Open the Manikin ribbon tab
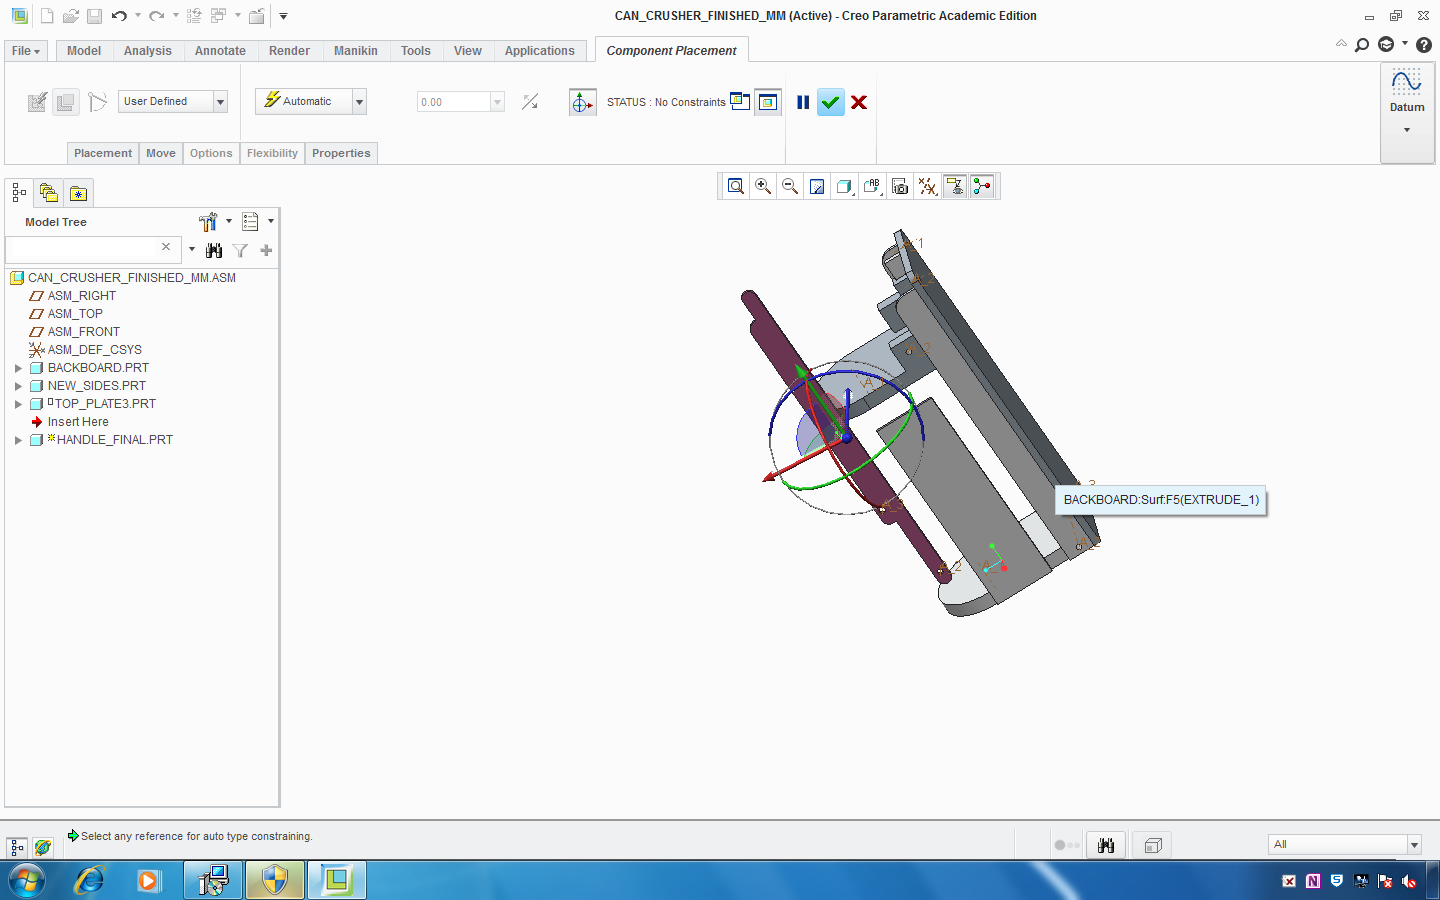Viewport: 1440px width, 900px height. pyautogui.click(x=356, y=51)
